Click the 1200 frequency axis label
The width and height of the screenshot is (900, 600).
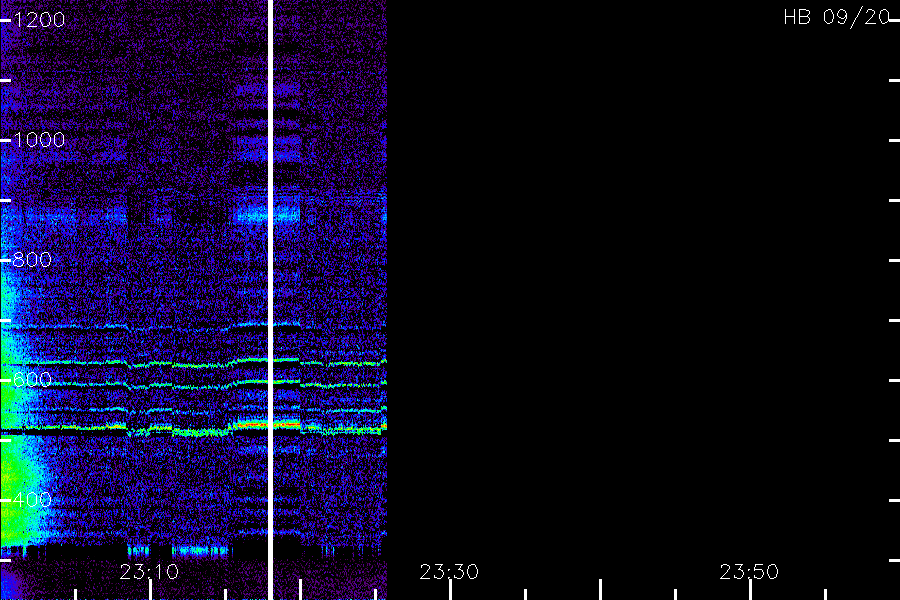(x=39, y=20)
